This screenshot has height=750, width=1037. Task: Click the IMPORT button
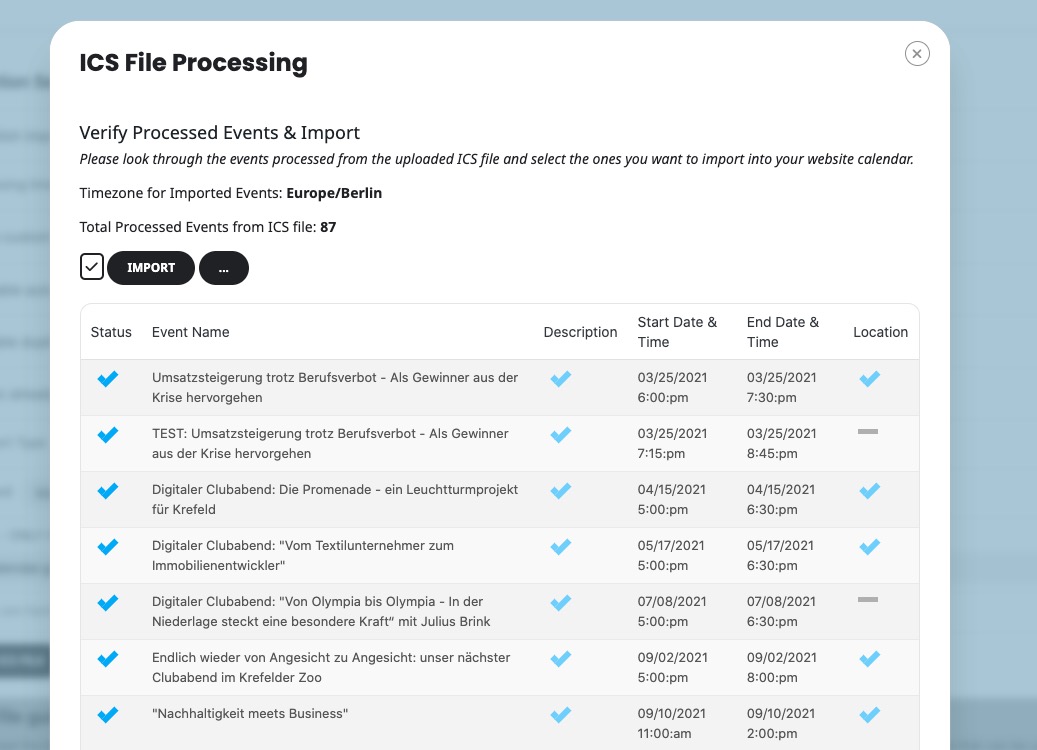pos(151,268)
